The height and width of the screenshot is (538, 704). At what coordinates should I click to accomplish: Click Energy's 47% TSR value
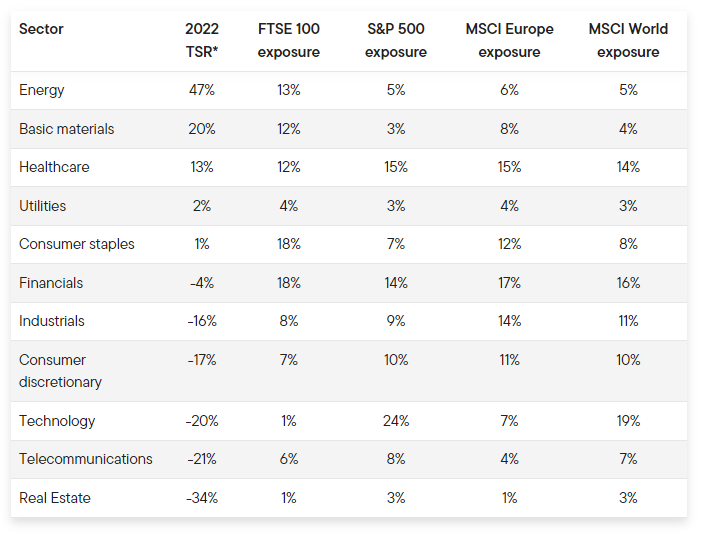pyautogui.click(x=202, y=90)
